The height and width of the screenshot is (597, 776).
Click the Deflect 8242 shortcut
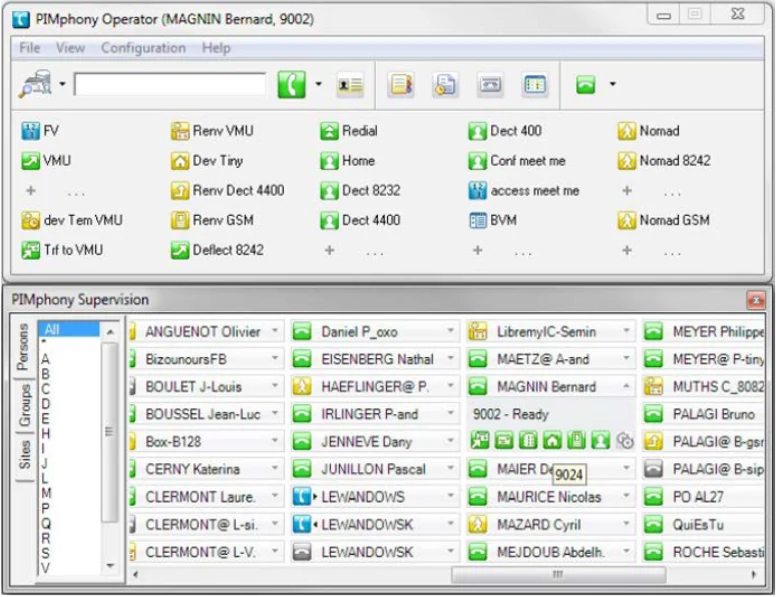pos(217,250)
